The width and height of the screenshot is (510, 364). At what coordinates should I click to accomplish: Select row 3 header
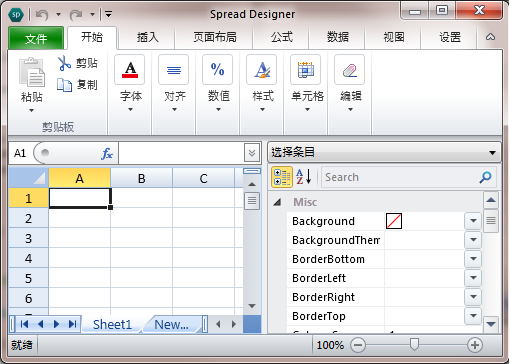tap(29, 238)
